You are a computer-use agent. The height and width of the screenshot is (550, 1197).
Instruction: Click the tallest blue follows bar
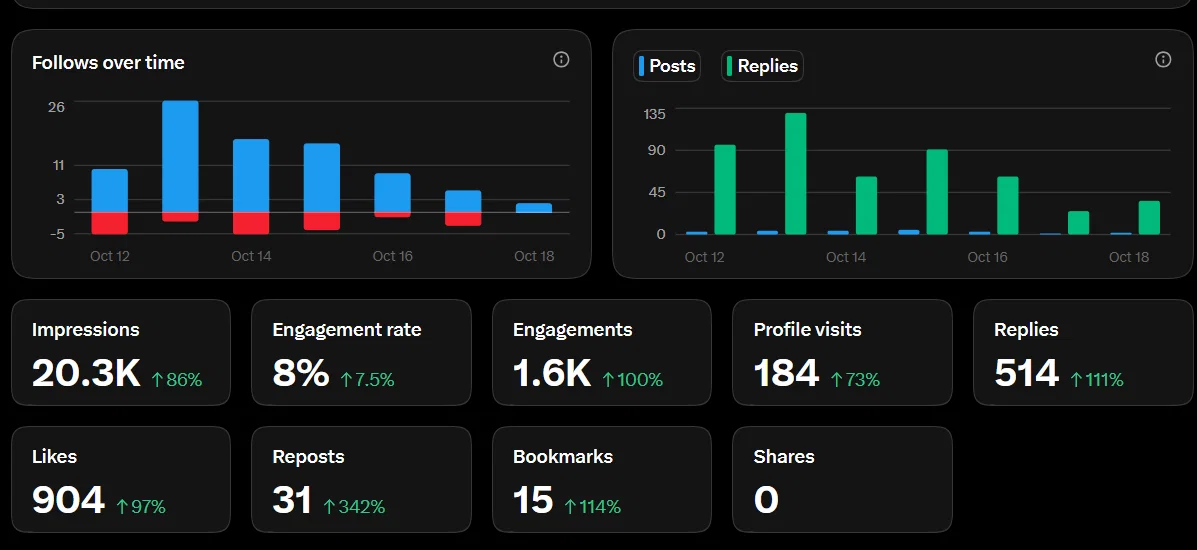click(180, 156)
